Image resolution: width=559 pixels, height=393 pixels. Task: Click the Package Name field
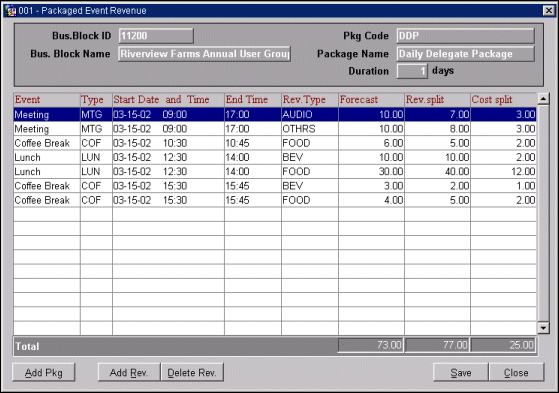(466, 54)
